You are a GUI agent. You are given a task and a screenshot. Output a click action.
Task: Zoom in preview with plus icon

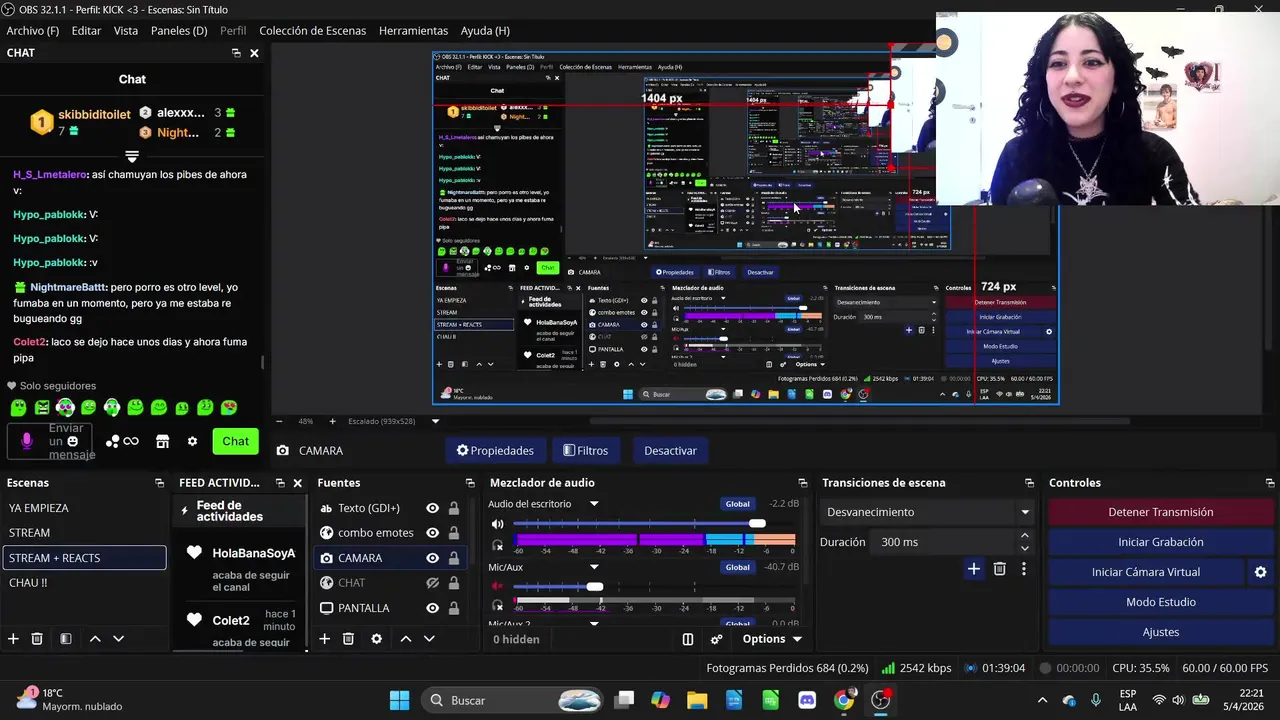point(332,421)
